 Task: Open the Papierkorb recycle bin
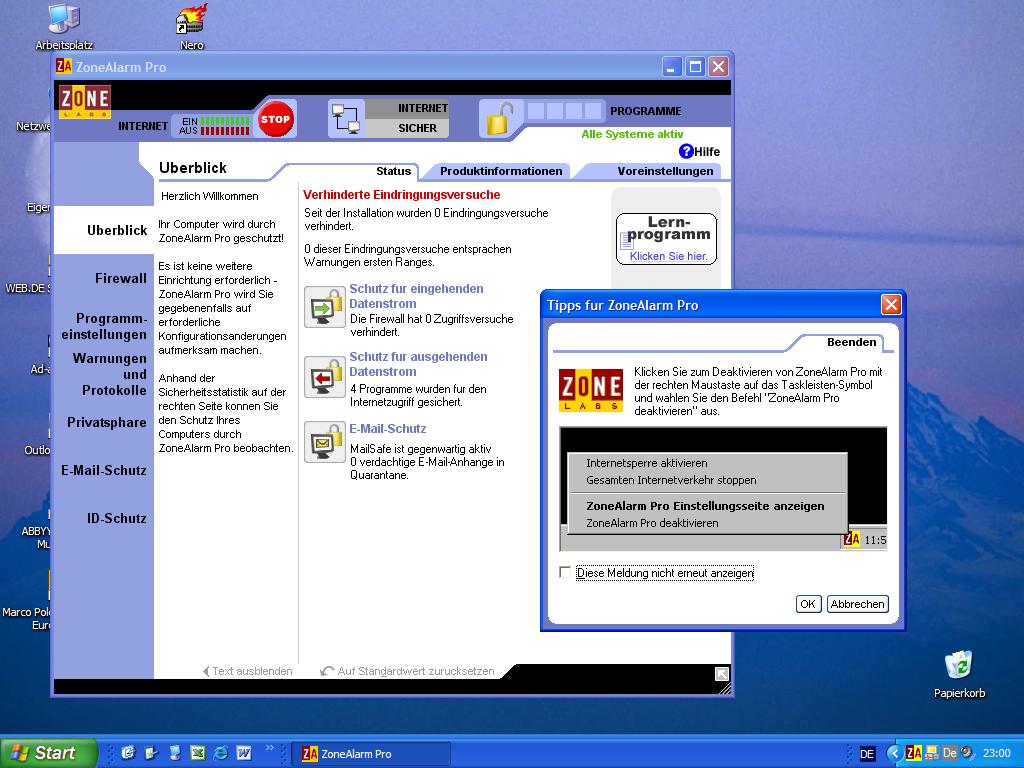point(959,675)
